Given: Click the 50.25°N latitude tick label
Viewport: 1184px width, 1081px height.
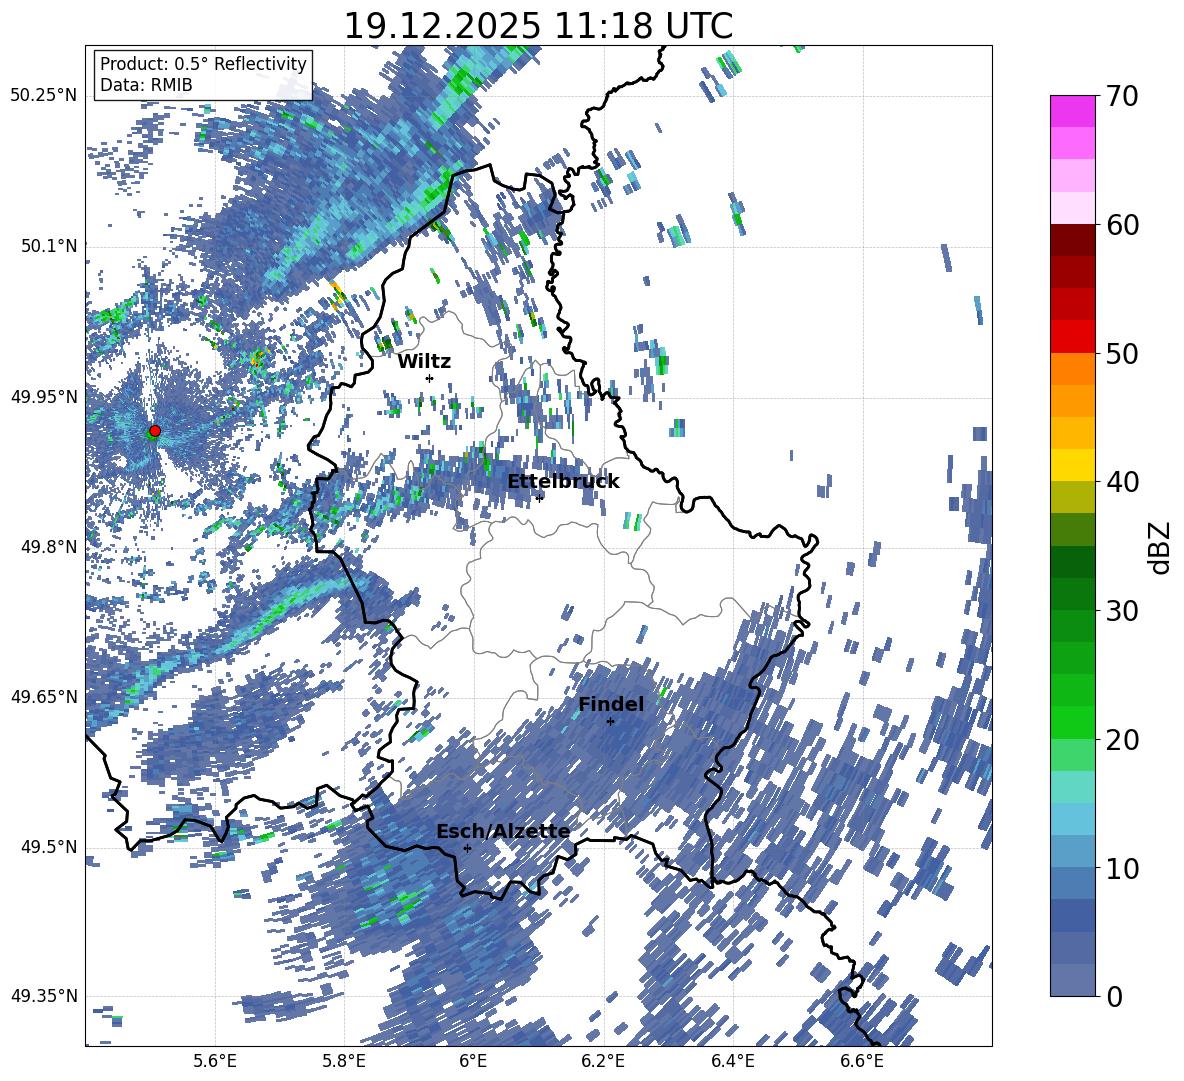Looking at the screenshot, I should (x=44, y=96).
